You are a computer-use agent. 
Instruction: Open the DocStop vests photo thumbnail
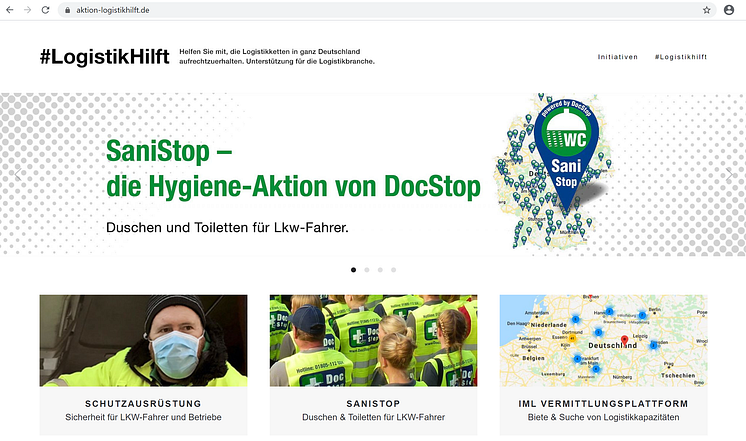coord(373,341)
